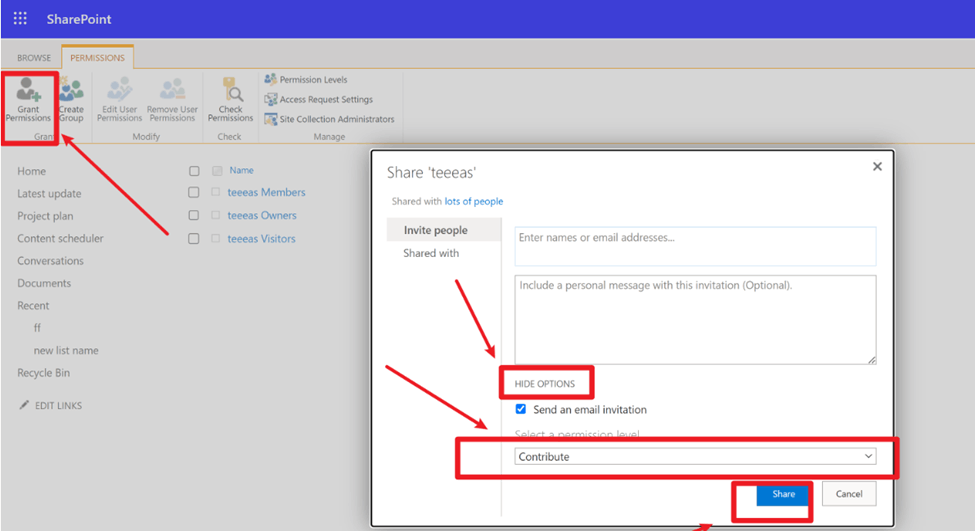Open the teeeas Visitors group link

coord(261,239)
